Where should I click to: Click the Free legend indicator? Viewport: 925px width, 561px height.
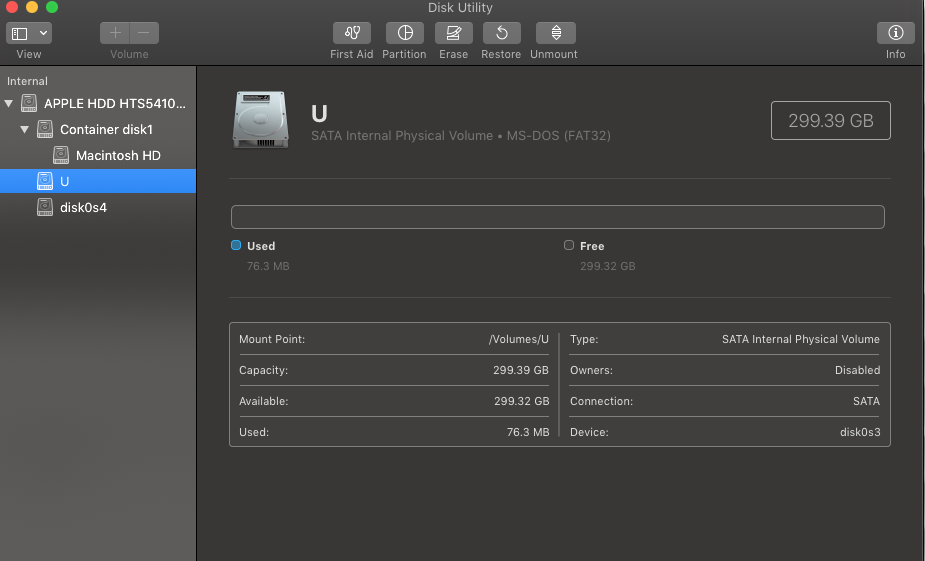(x=569, y=245)
